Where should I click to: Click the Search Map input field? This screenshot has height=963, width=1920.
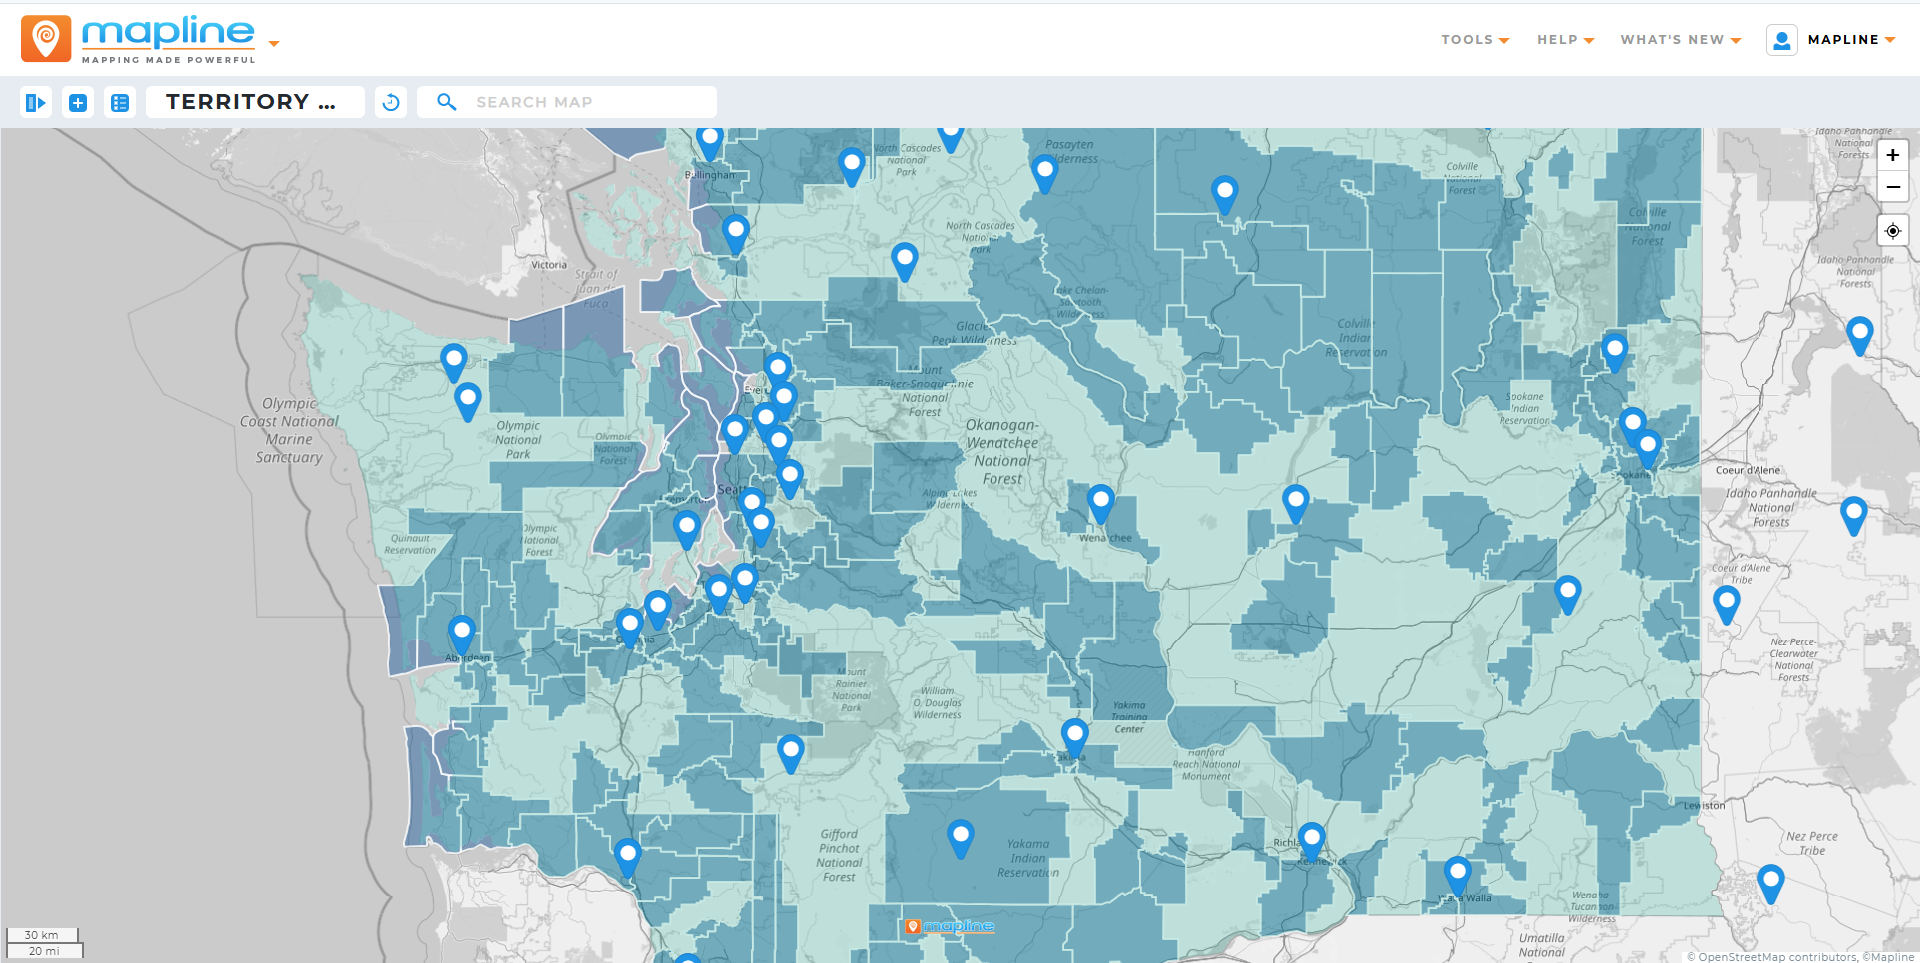pos(567,102)
